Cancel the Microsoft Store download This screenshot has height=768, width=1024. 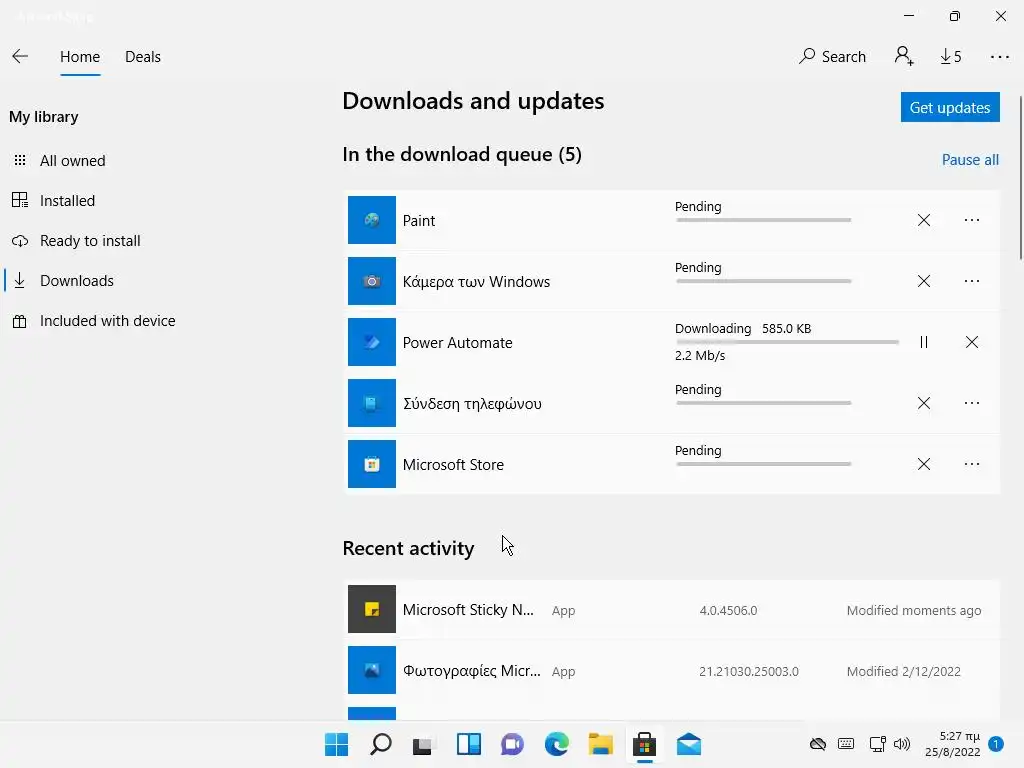923,464
